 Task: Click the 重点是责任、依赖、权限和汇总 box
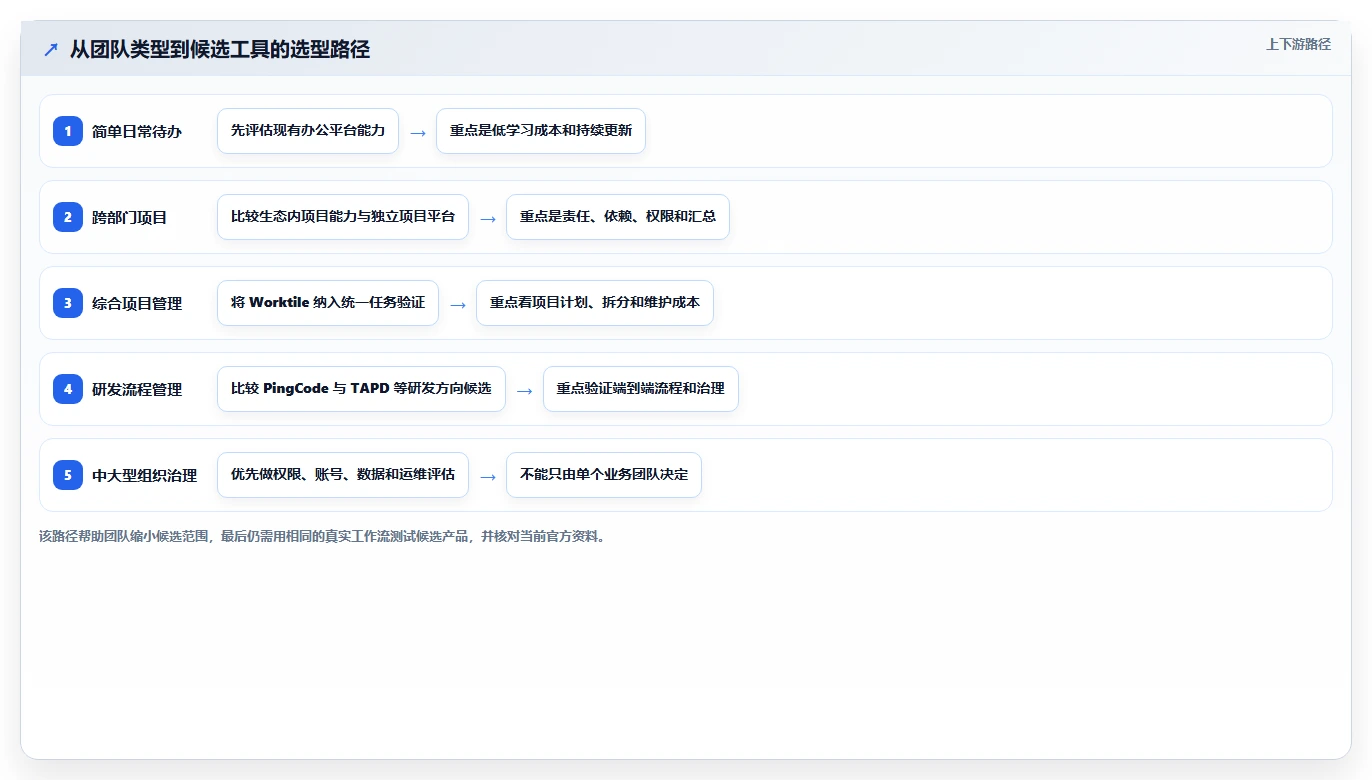point(618,217)
